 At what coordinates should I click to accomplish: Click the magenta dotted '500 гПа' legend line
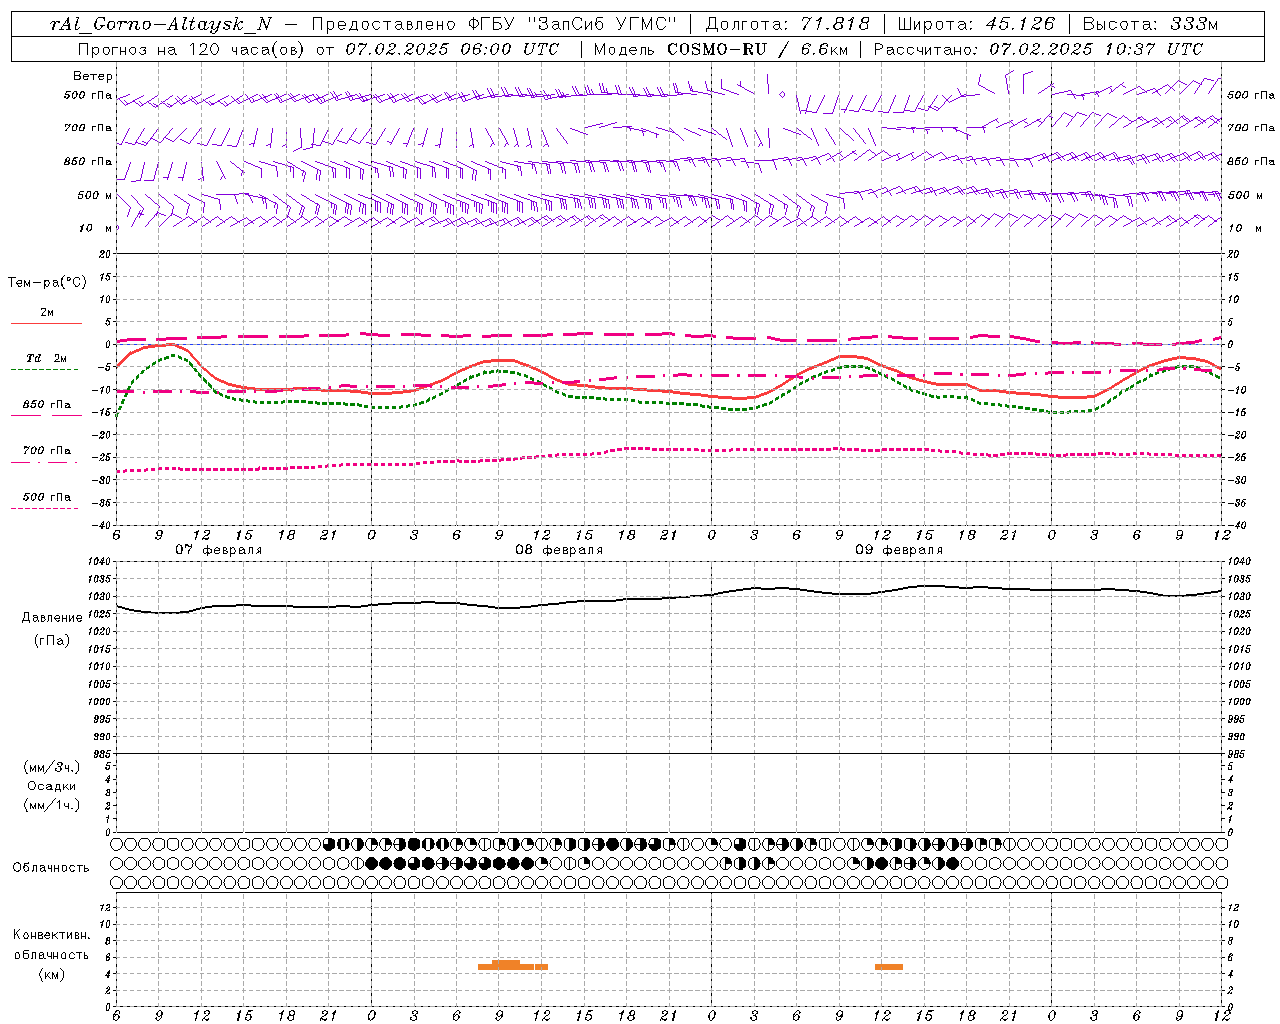[44, 509]
